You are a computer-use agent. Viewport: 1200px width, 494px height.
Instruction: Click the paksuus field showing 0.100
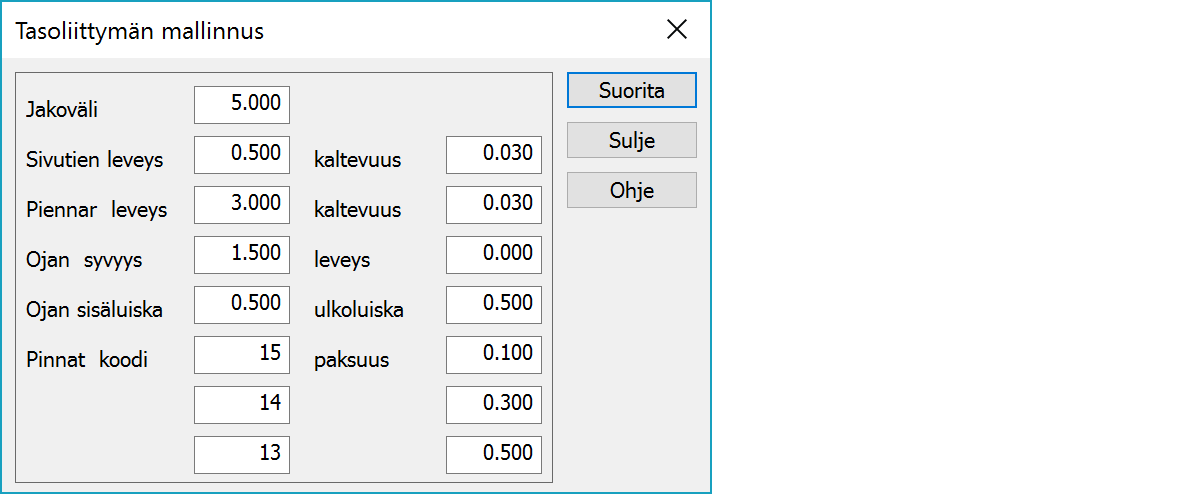[494, 355]
